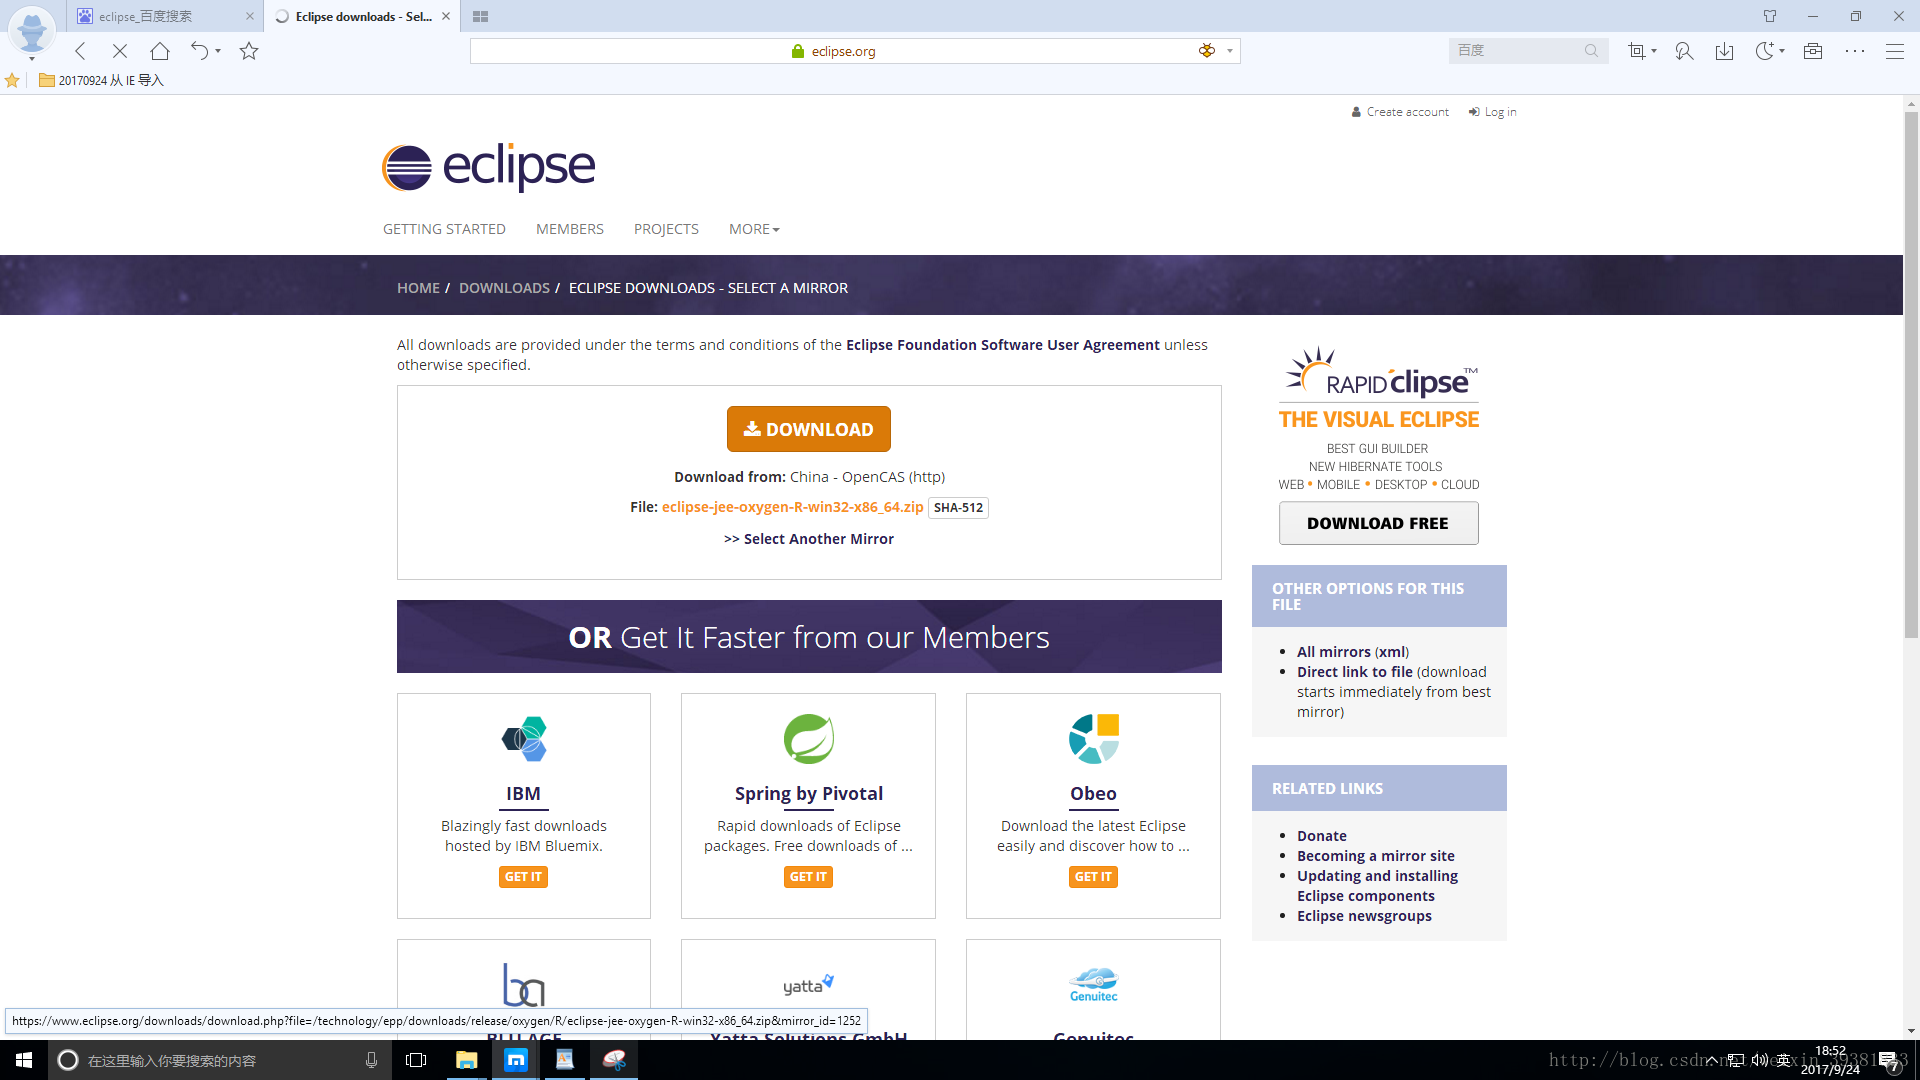Image resolution: width=1920 pixels, height=1080 pixels.
Task: Click the Genuitec member icon
Action: pyautogui.click(x=1092, y=984)
